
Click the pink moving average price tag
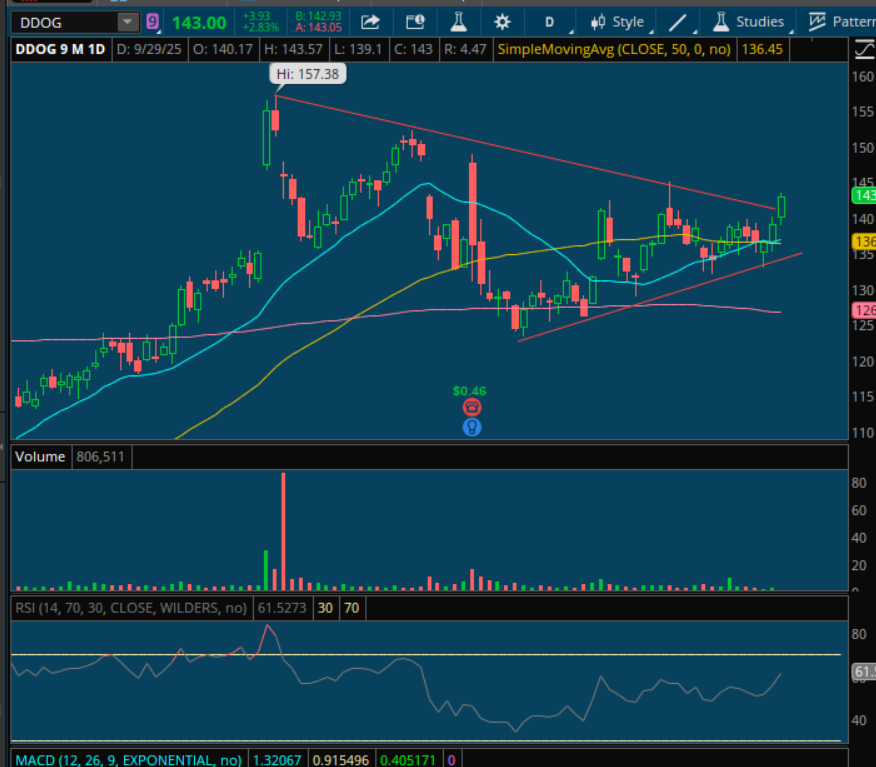point(863,310)
